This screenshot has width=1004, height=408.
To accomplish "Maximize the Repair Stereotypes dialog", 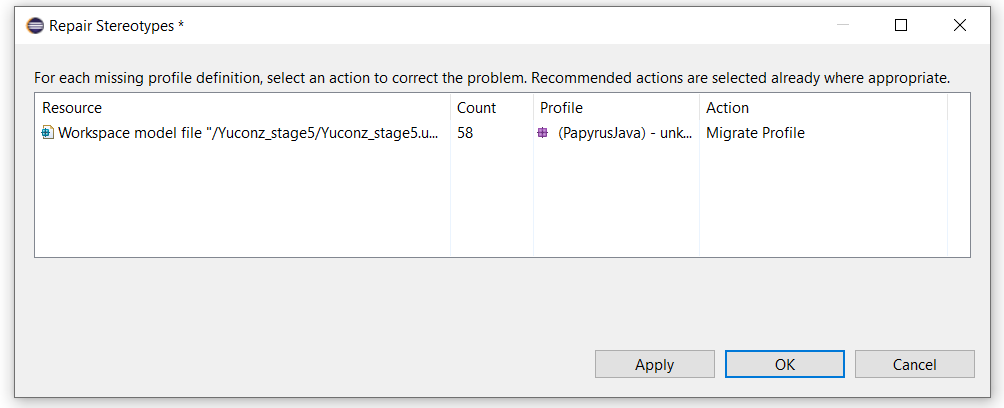I will 901,25.
